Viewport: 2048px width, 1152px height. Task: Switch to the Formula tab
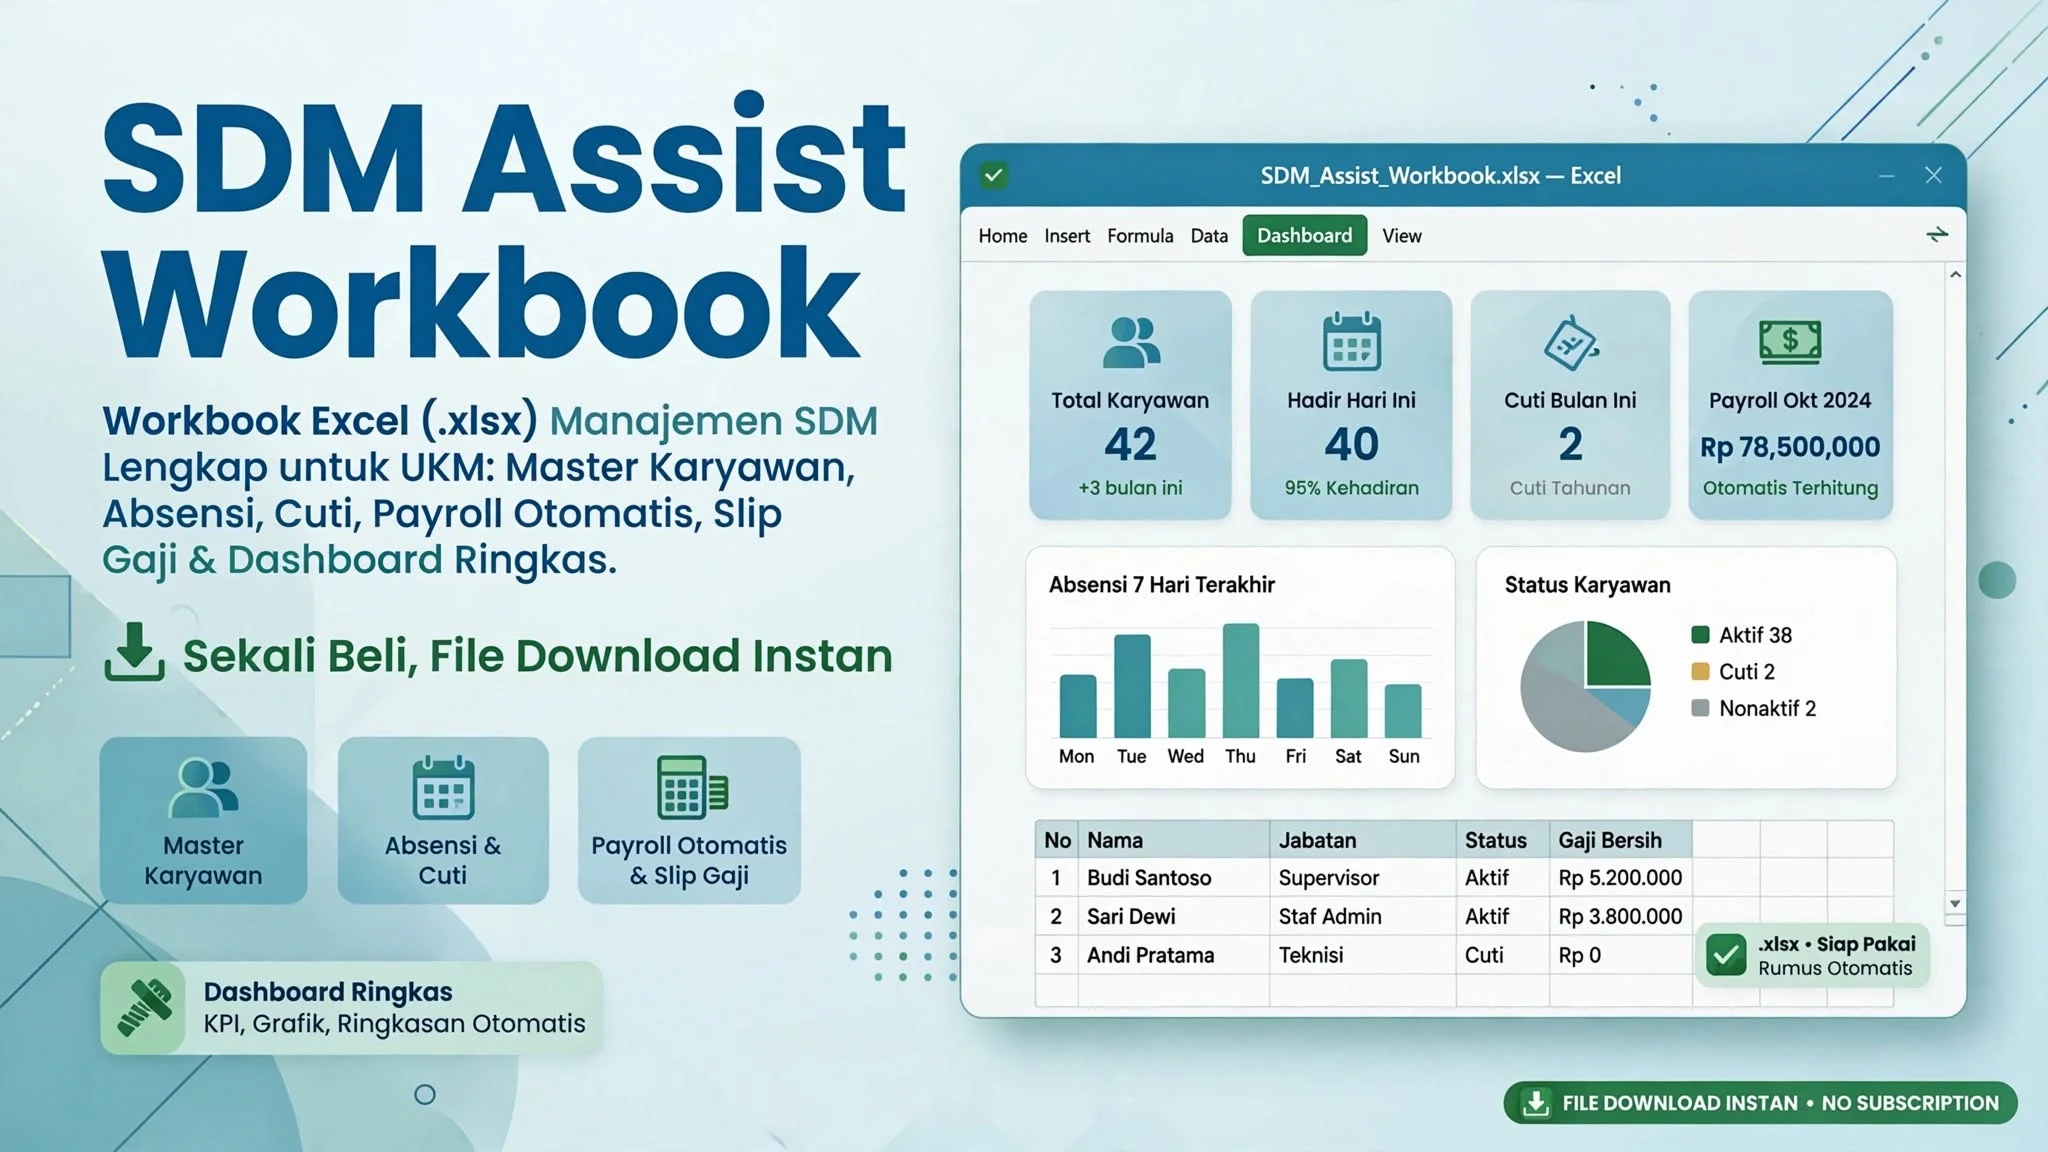point(1140,236)
